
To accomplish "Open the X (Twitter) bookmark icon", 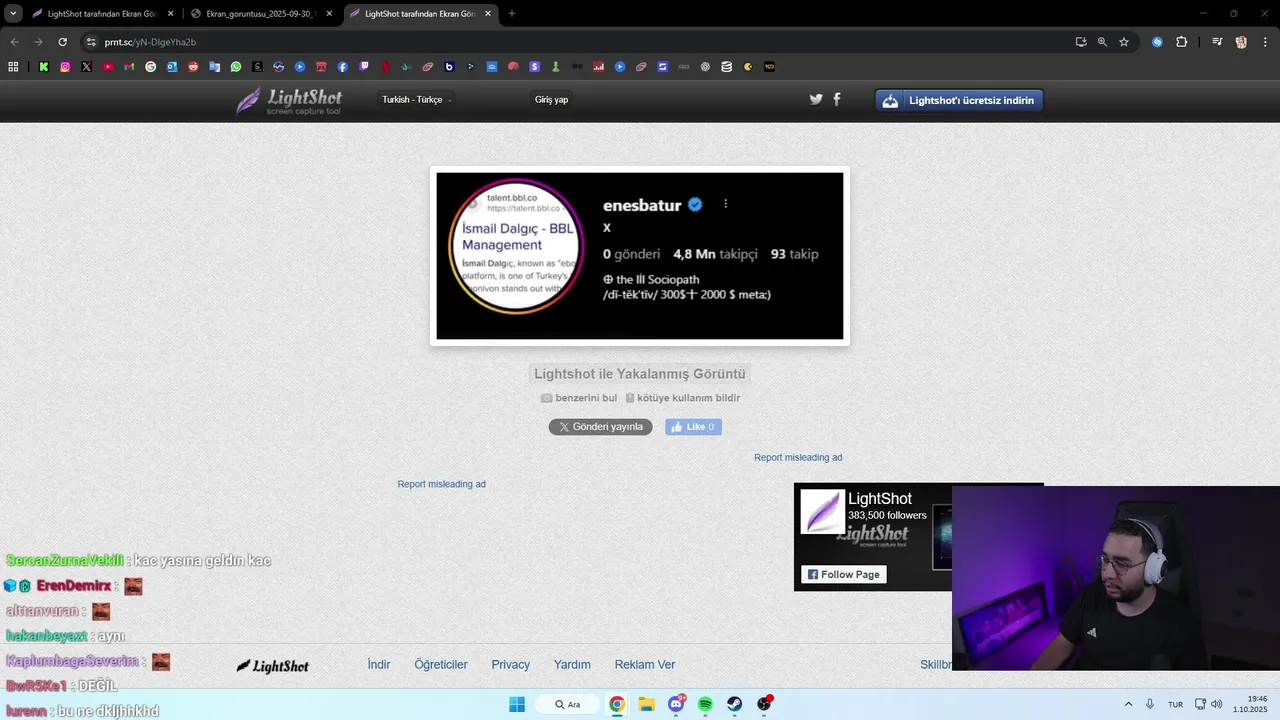I will pyautogui.click(x=86, y=67).
